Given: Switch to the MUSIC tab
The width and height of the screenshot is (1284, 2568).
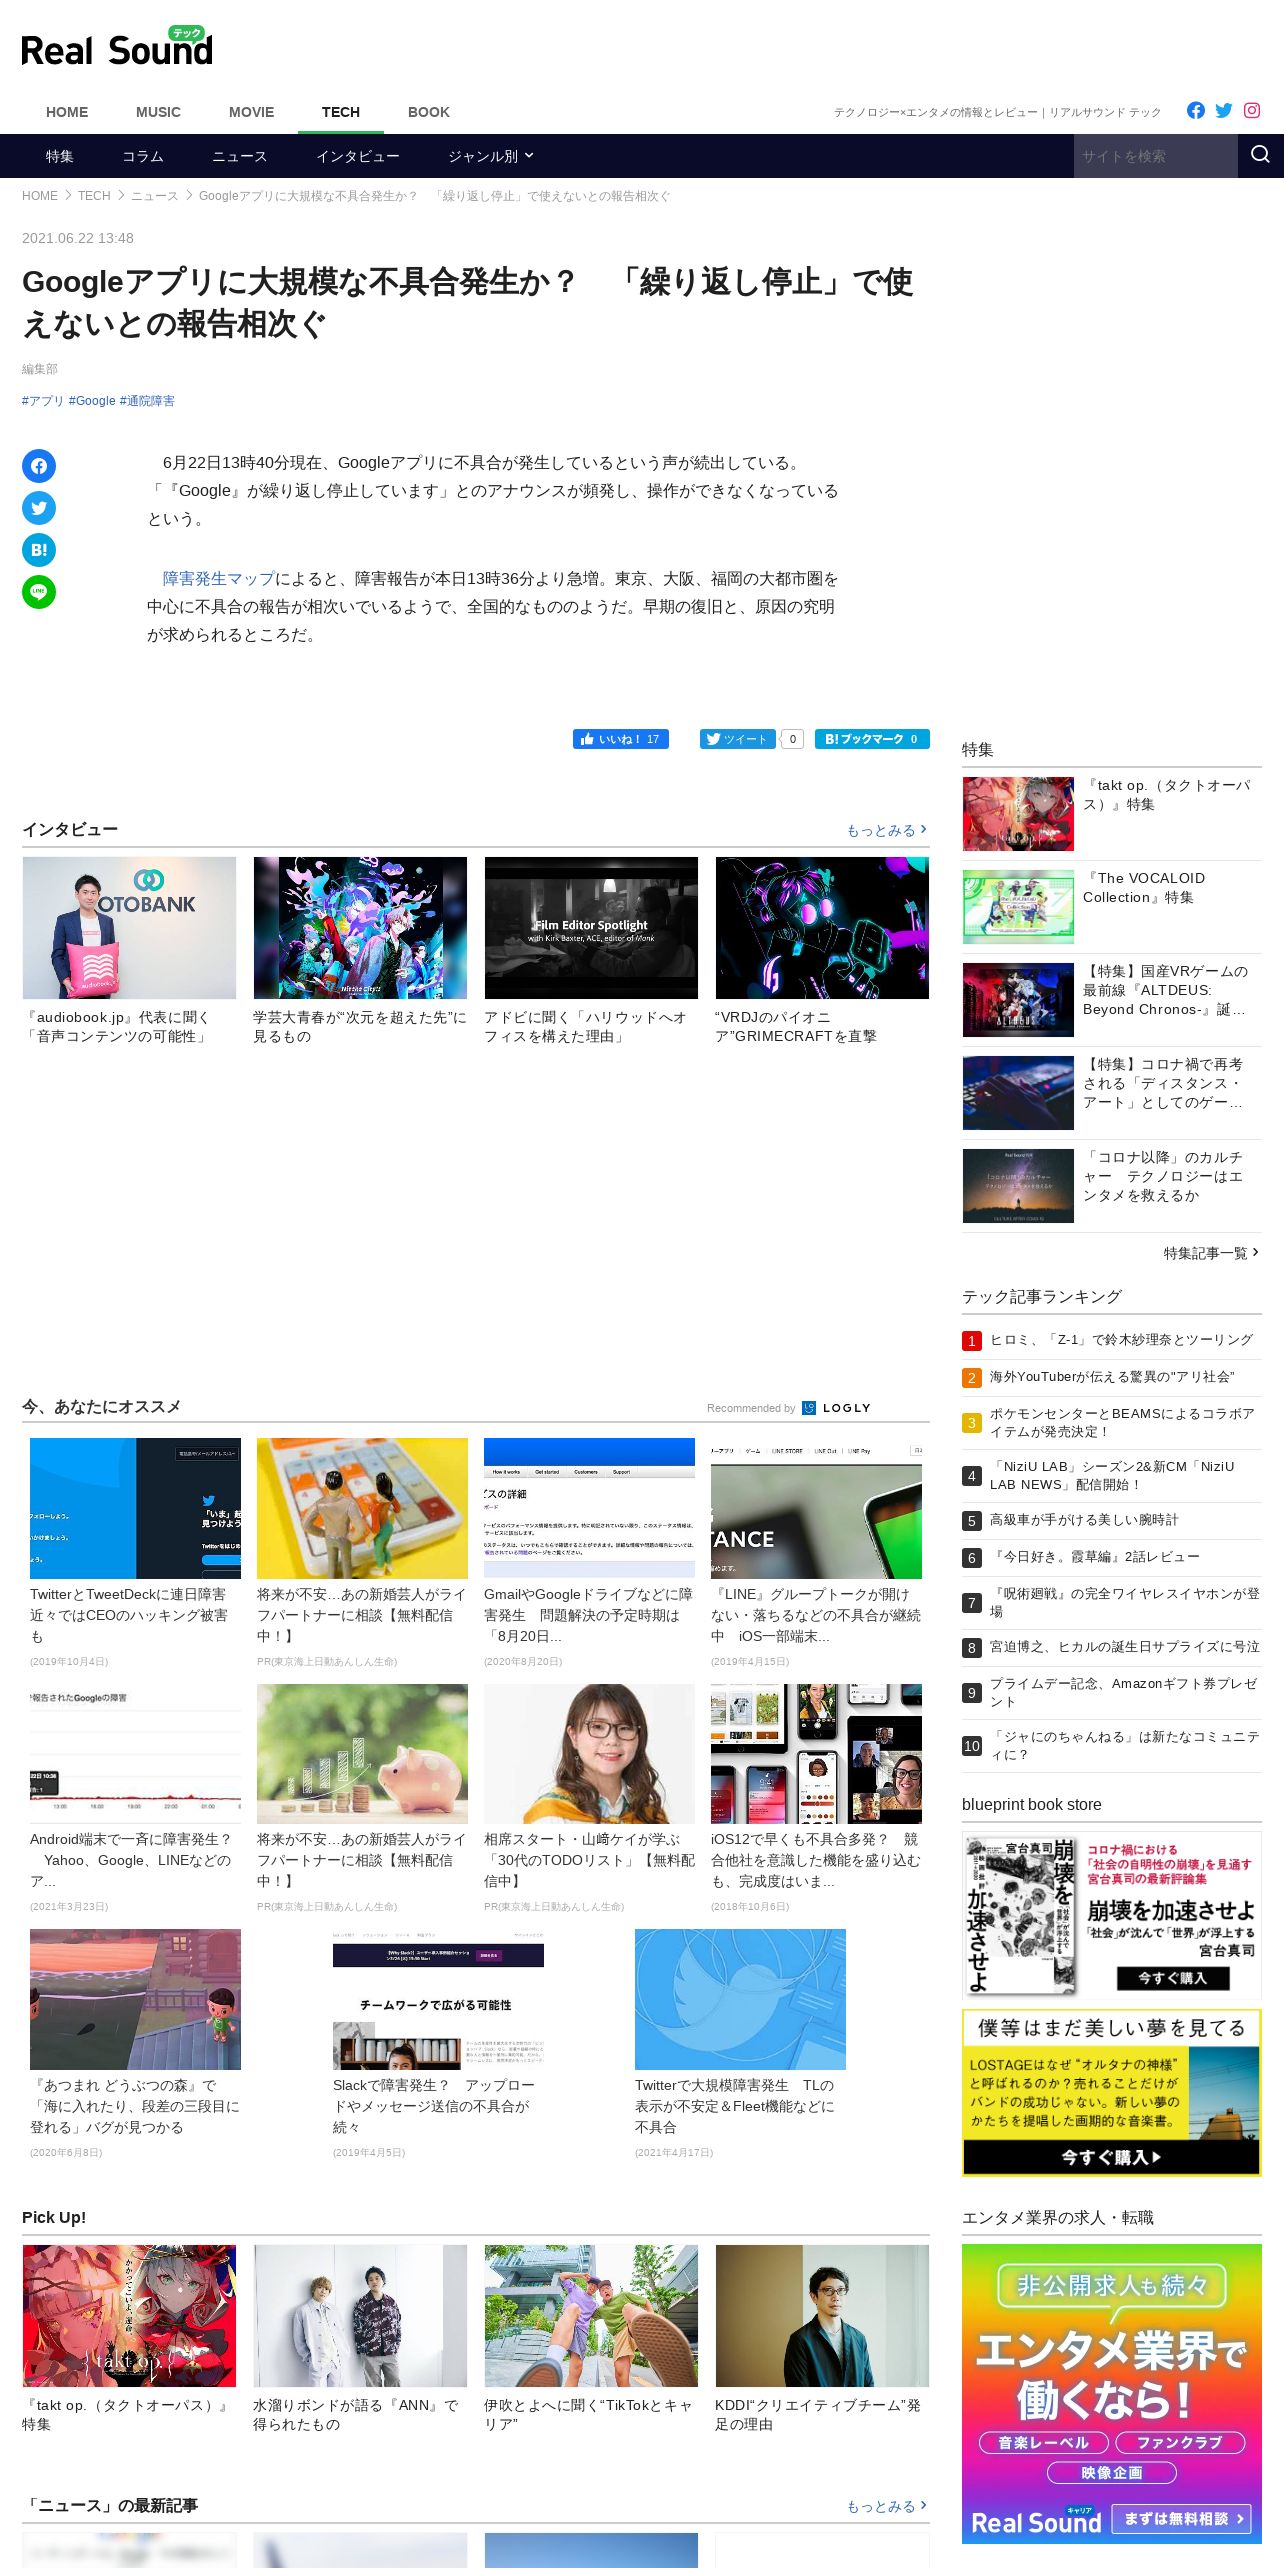Looking at the screenshot, I should [158, 112].
